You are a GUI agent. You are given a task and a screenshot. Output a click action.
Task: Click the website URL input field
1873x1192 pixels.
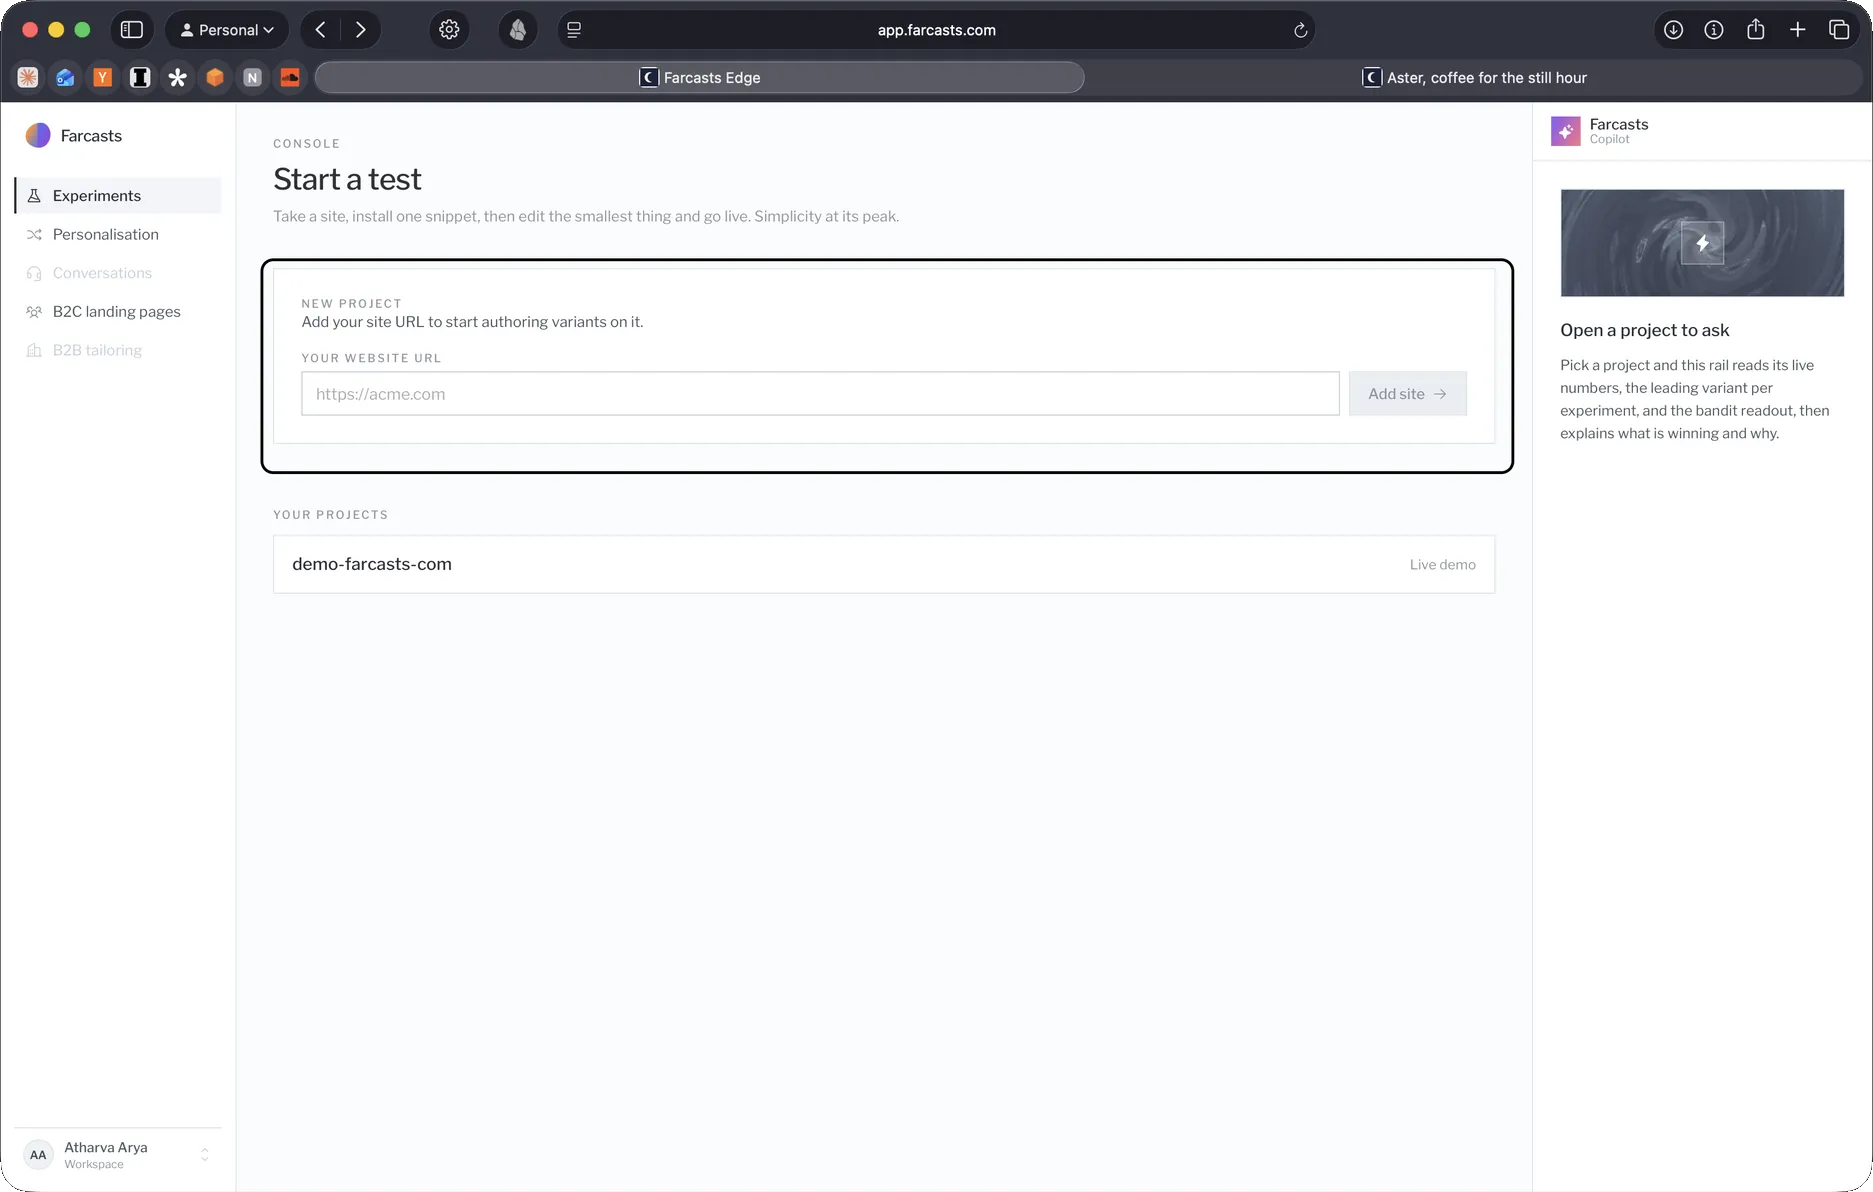click(820, 394)
